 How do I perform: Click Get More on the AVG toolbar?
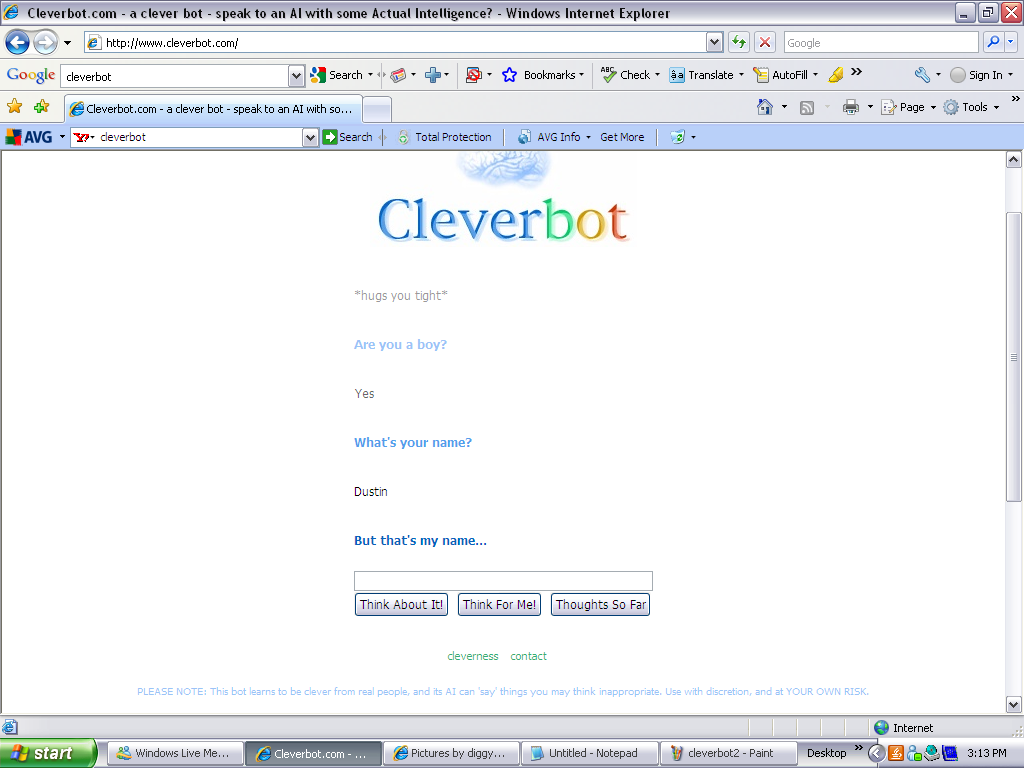pyautogui.click(x=622, y=137)
